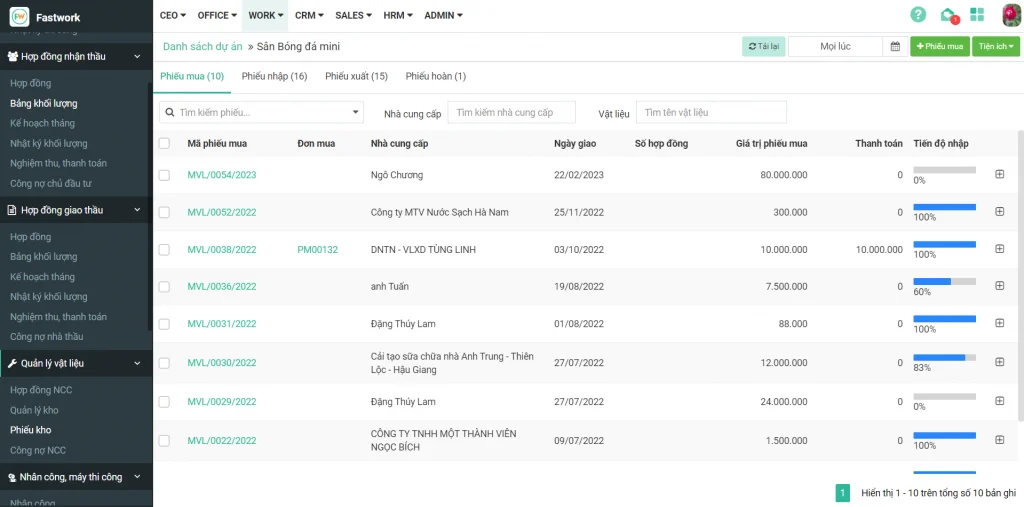The width and height of the screenshot is (1024, 507).
Task: Check the box for MVL/0052/2022
Action: click(x=164, y=212)
